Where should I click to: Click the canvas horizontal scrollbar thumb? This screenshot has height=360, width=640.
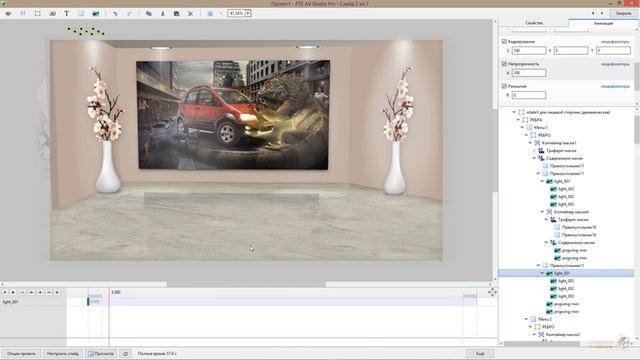pos(246,284)
